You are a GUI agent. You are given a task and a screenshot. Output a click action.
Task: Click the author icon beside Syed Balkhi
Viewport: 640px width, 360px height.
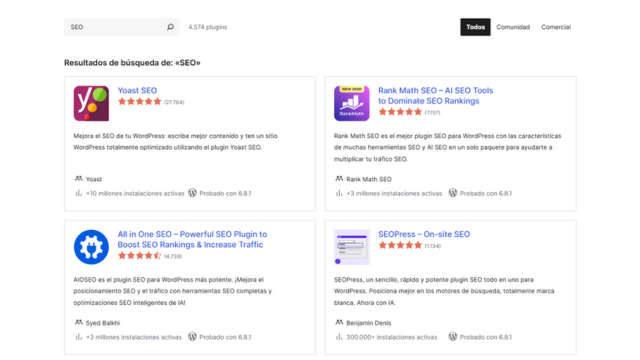pyautogui.click(x=79, y=322)
